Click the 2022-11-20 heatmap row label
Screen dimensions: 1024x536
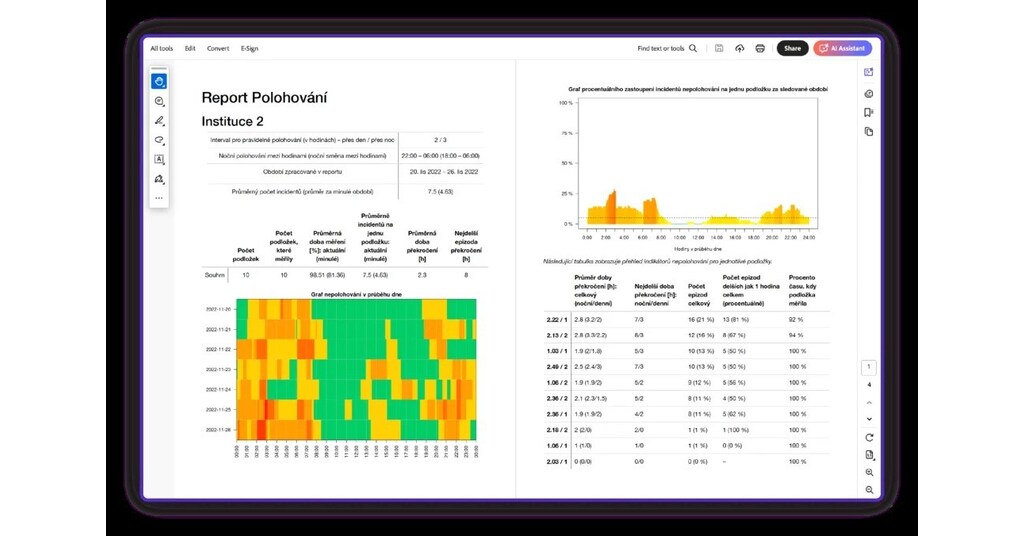[x=218, y=309]
